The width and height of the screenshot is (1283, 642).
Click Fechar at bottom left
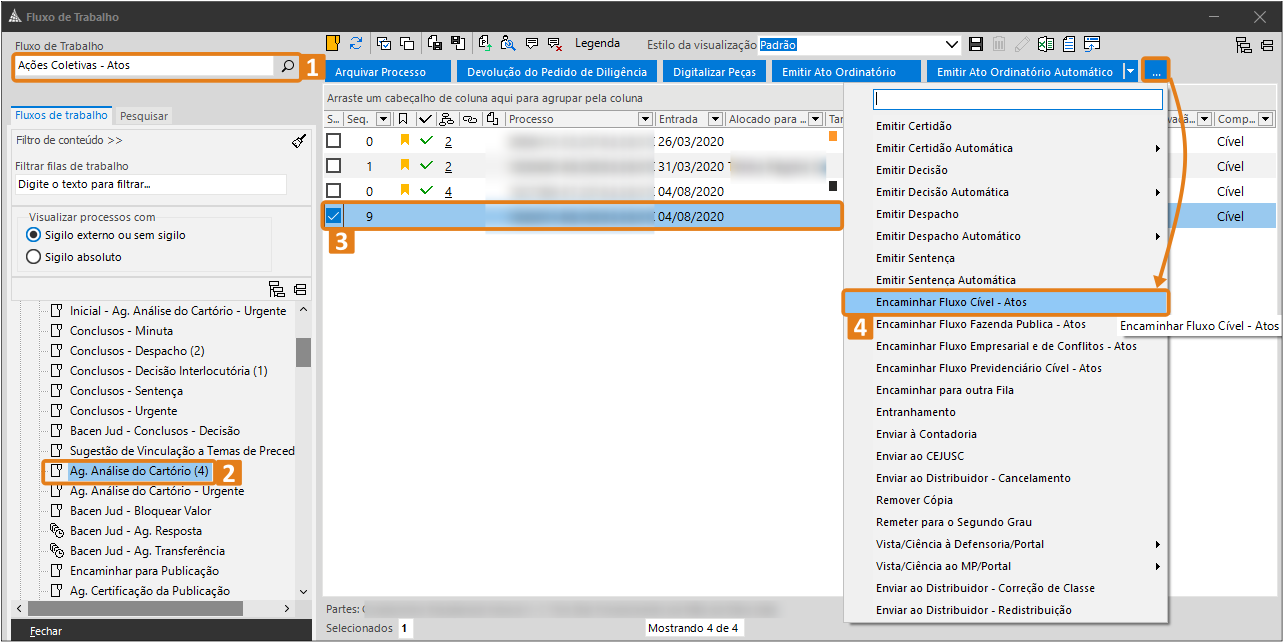(x=46, y=631)
